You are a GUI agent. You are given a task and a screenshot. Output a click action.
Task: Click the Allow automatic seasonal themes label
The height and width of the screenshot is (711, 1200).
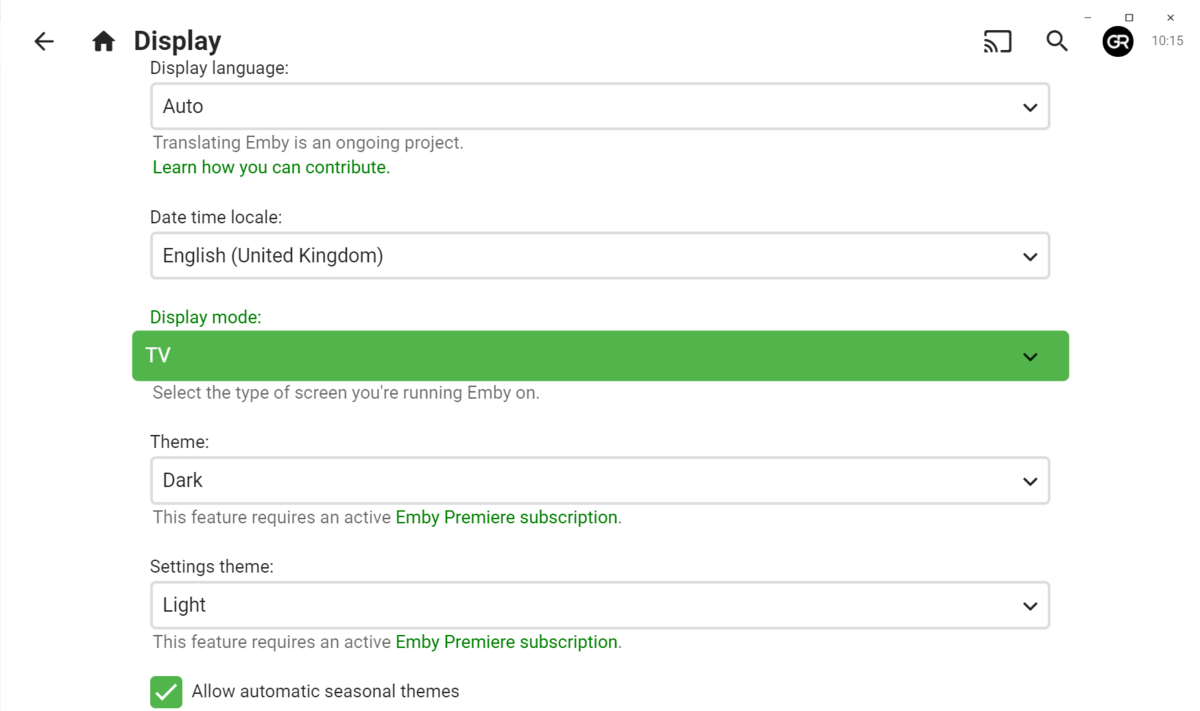pos(325,691)
